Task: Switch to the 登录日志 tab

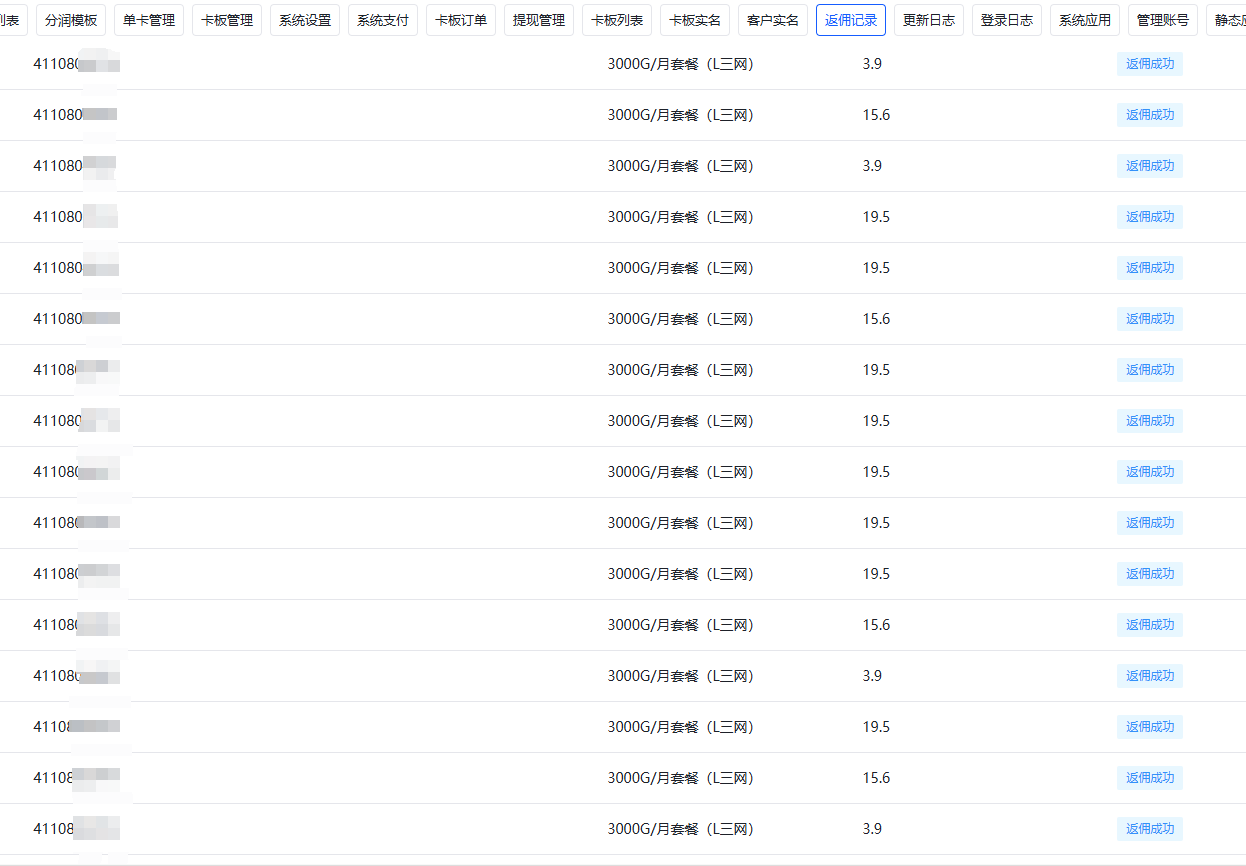Action: (x=1007, y=20)
